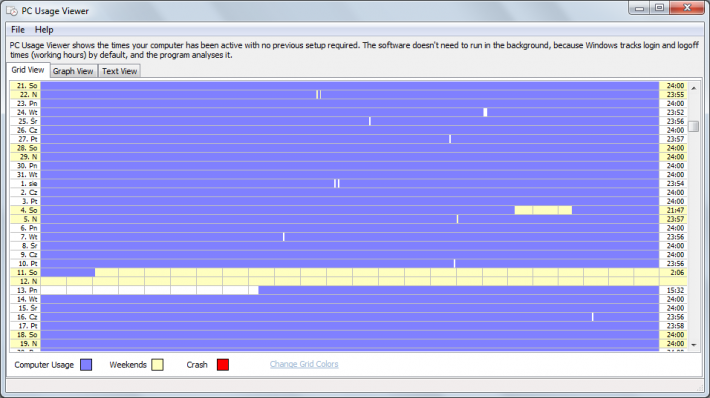Select the '11. So' row label

pyautogui.click(x=25, y=273)
